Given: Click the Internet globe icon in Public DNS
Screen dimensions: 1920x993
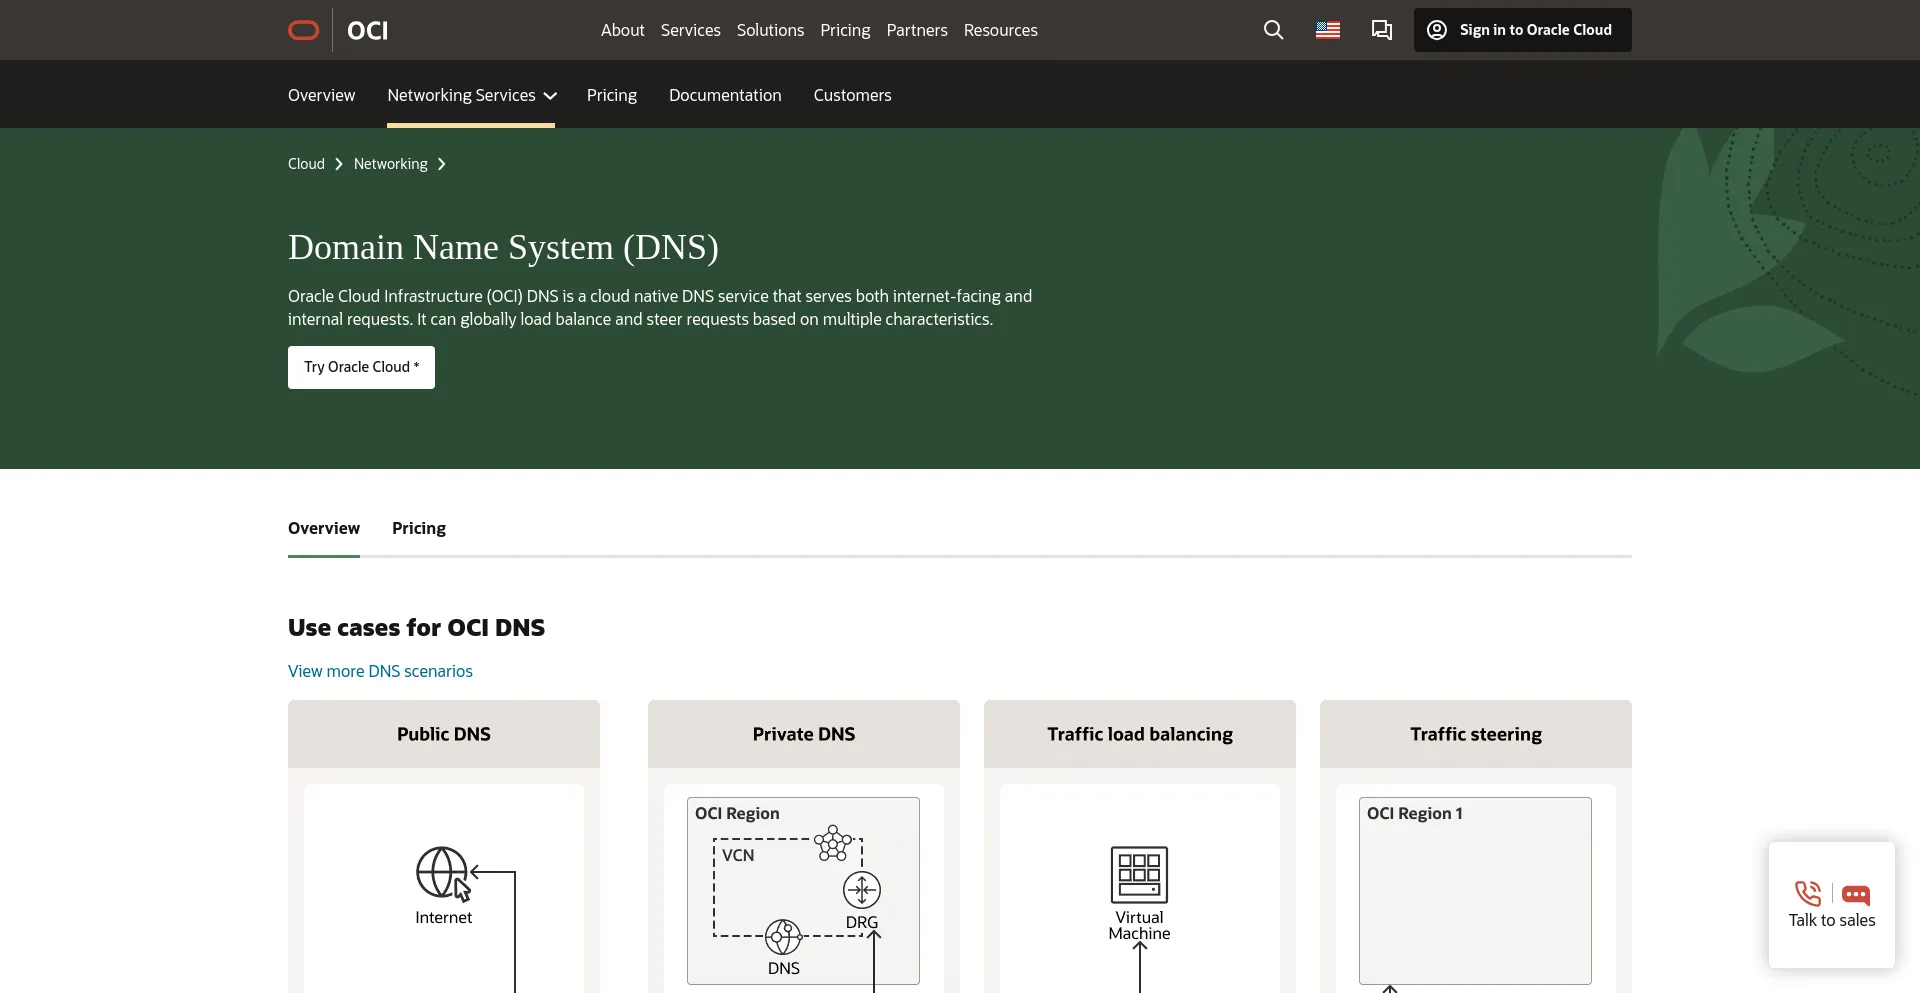Looking at the screenshot, I should click(443, 874).
